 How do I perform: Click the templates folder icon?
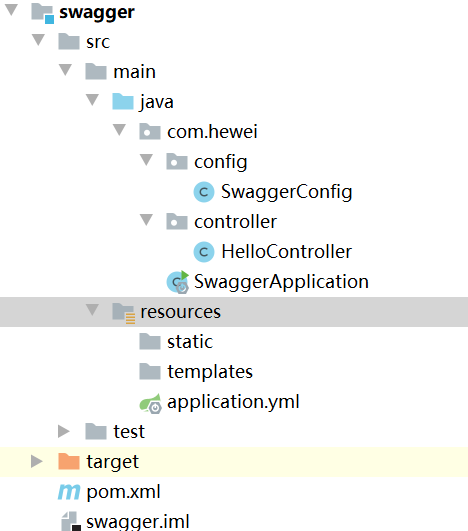pos(150,371)
